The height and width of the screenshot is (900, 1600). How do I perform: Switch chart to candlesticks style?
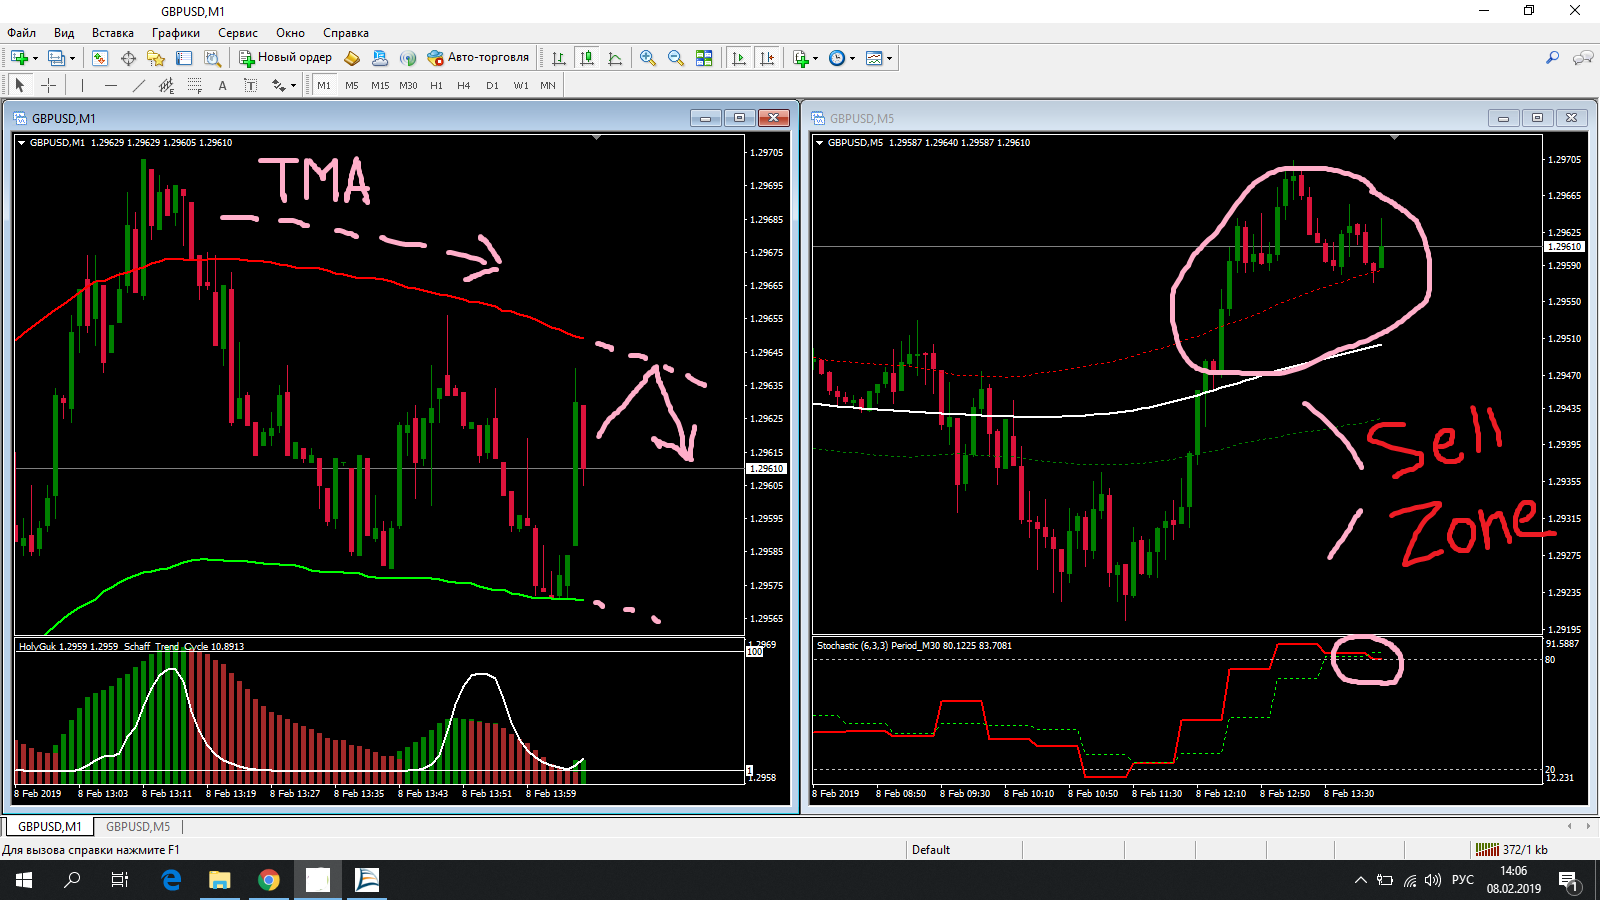coord(587,58)
